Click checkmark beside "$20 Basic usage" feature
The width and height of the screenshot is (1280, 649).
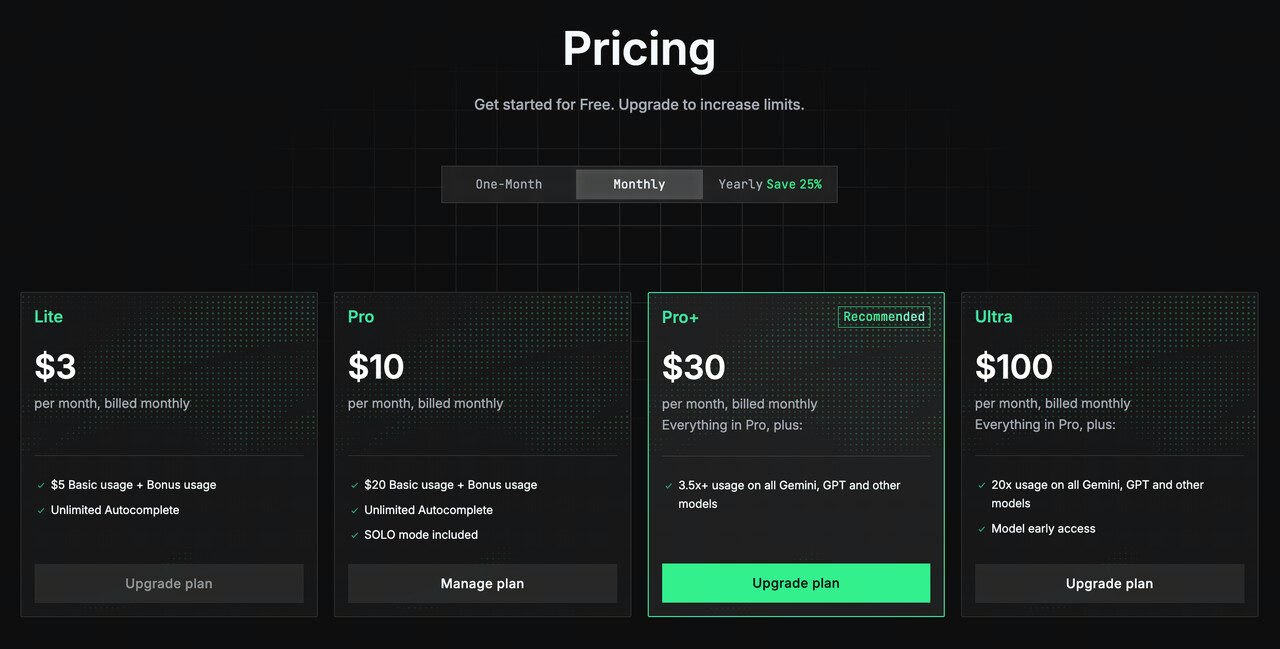[354, 485]
